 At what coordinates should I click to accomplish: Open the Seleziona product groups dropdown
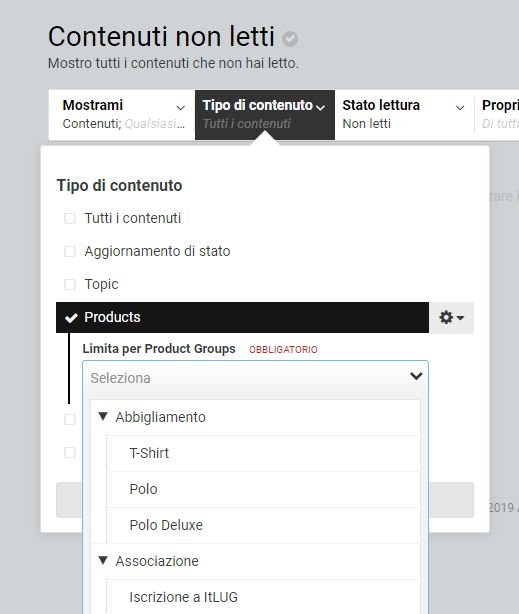pyautogui.click(x=255, y=378)
